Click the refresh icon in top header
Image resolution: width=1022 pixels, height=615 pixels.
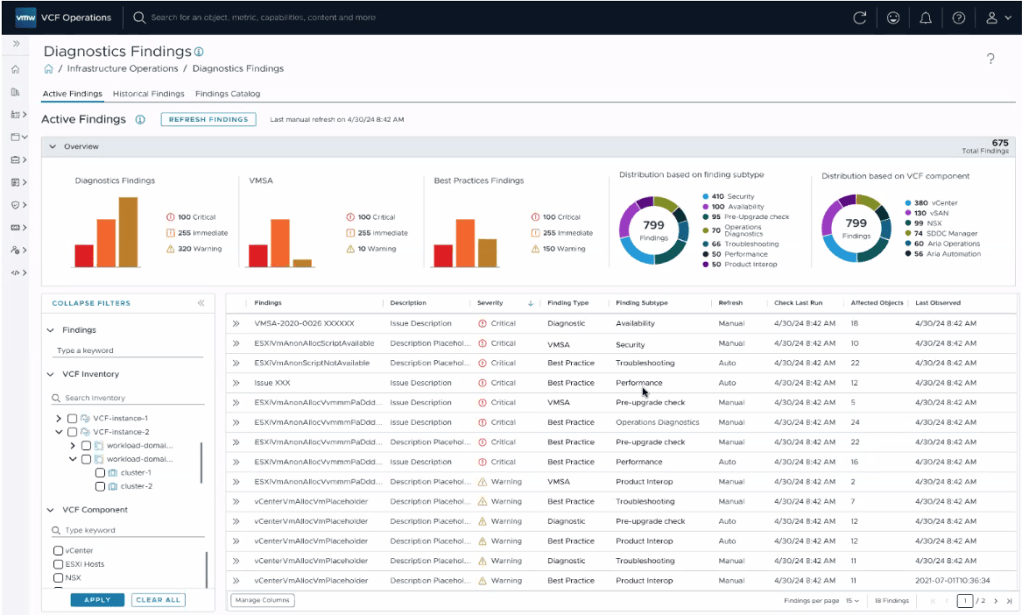click(859, 17)
